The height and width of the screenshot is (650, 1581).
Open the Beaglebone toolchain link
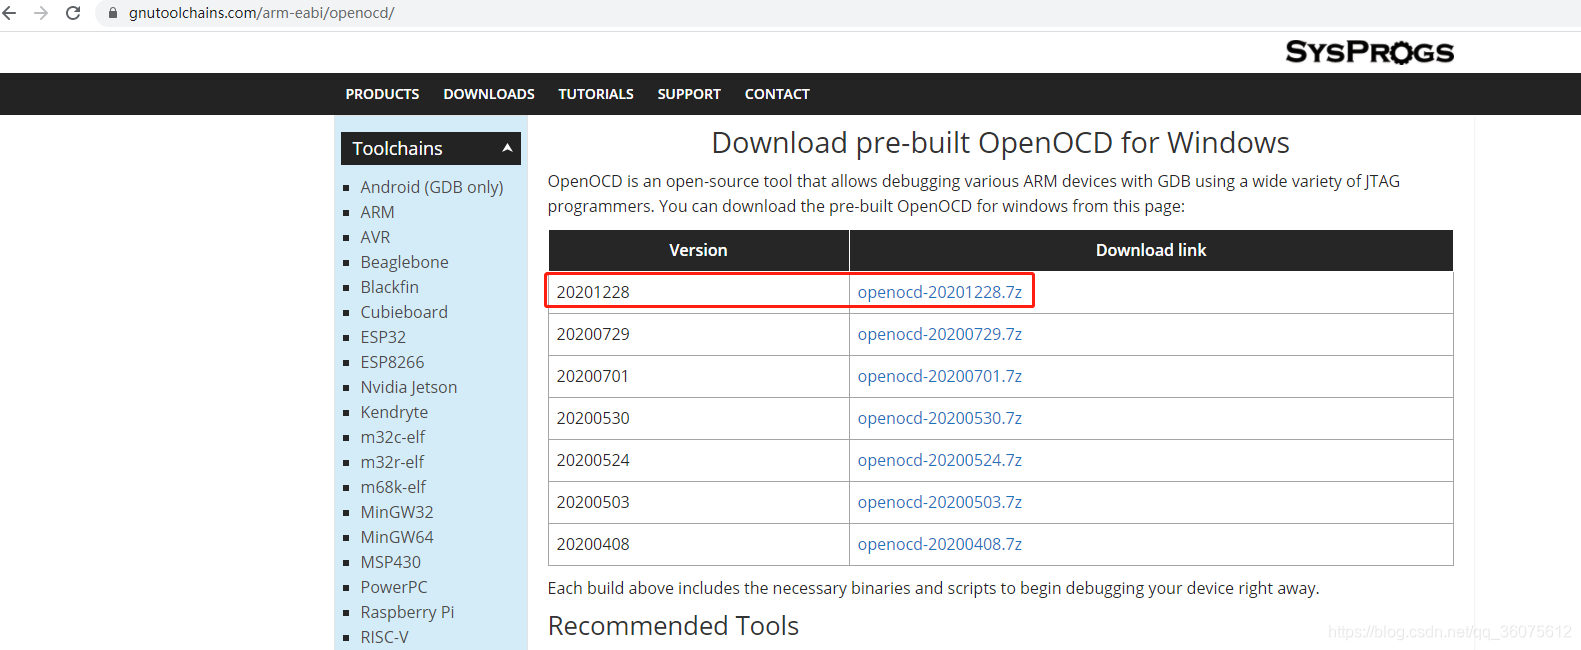[404, 262]
